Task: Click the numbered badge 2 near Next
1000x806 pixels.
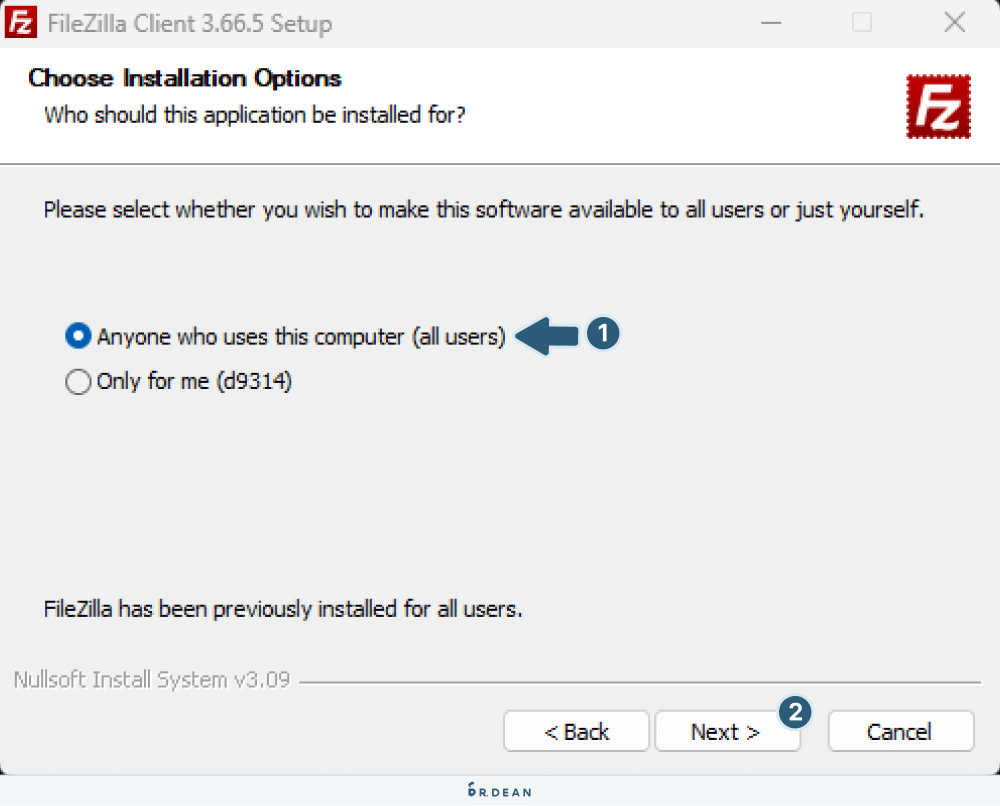Action: (x=795, y=712)
